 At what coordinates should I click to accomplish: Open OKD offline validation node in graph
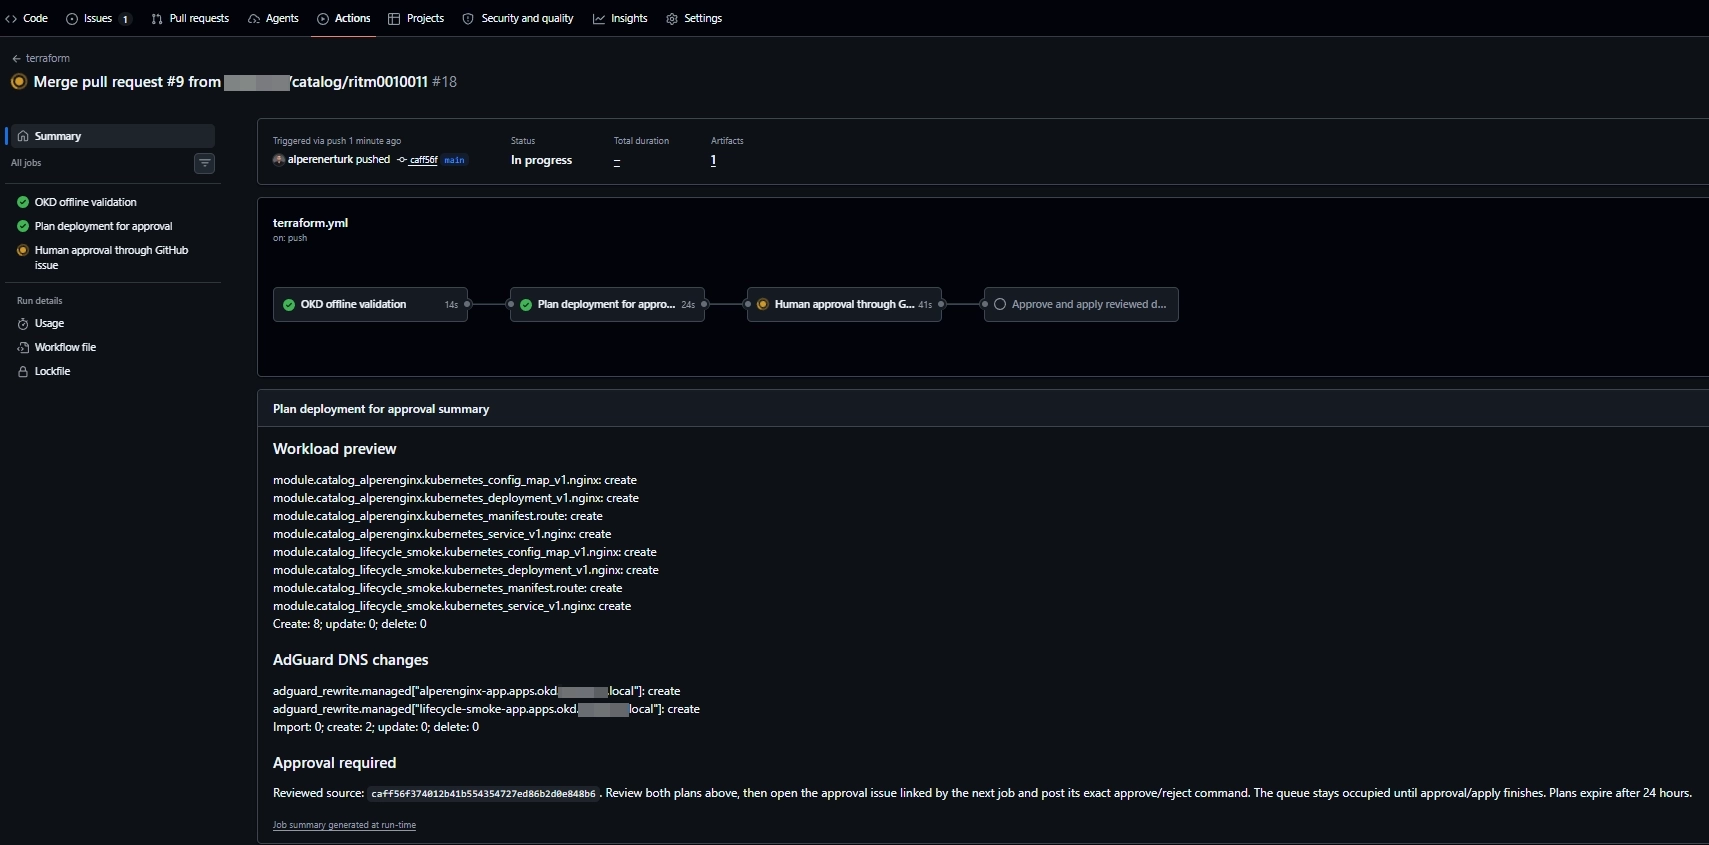tap(370, 304)
